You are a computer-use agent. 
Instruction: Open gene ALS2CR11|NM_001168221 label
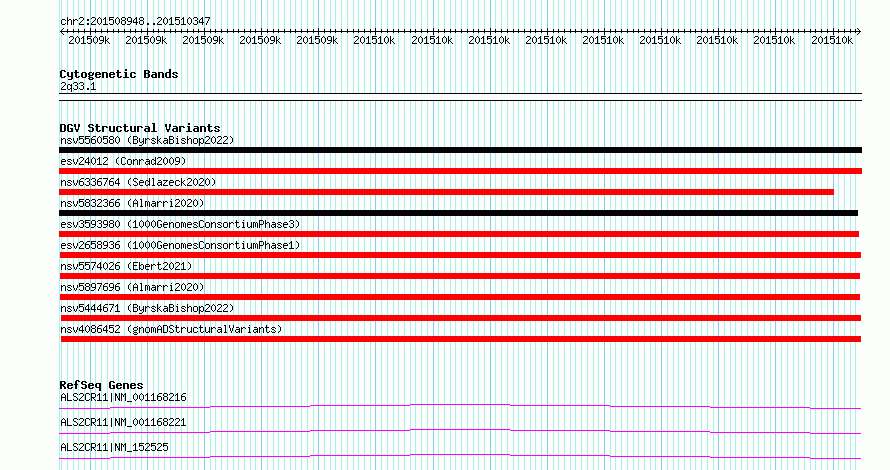pyautogui.click(x=123, y=422)
